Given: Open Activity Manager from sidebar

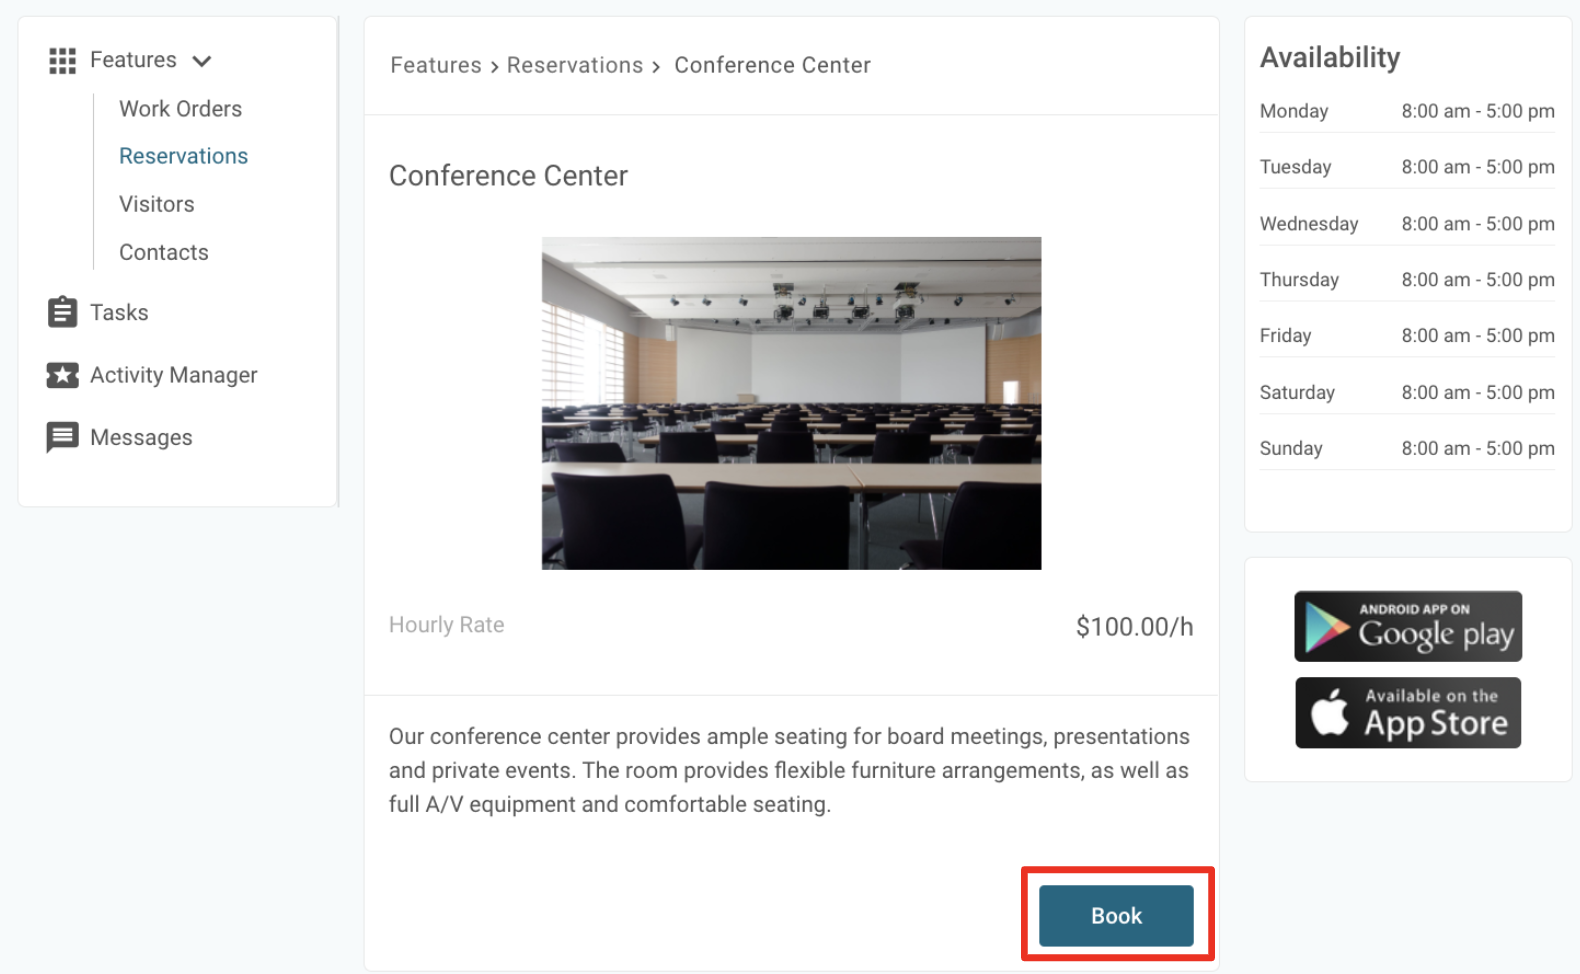Looking at the screenshot, I should pyautogui.click(x=173, y=375).
